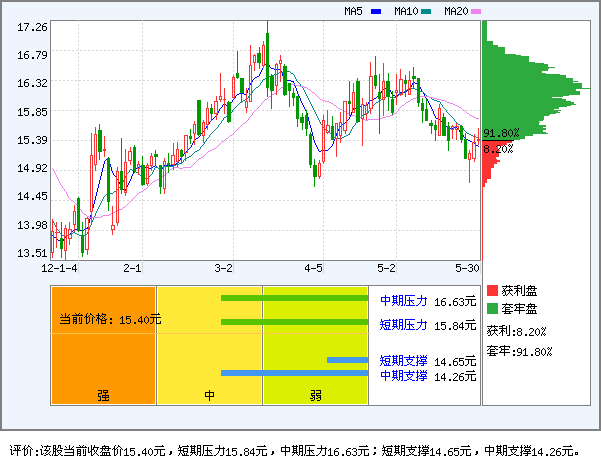Click the 2-1 date axis label
Viewport: 601px width, 456px height.
coord(132,268)
